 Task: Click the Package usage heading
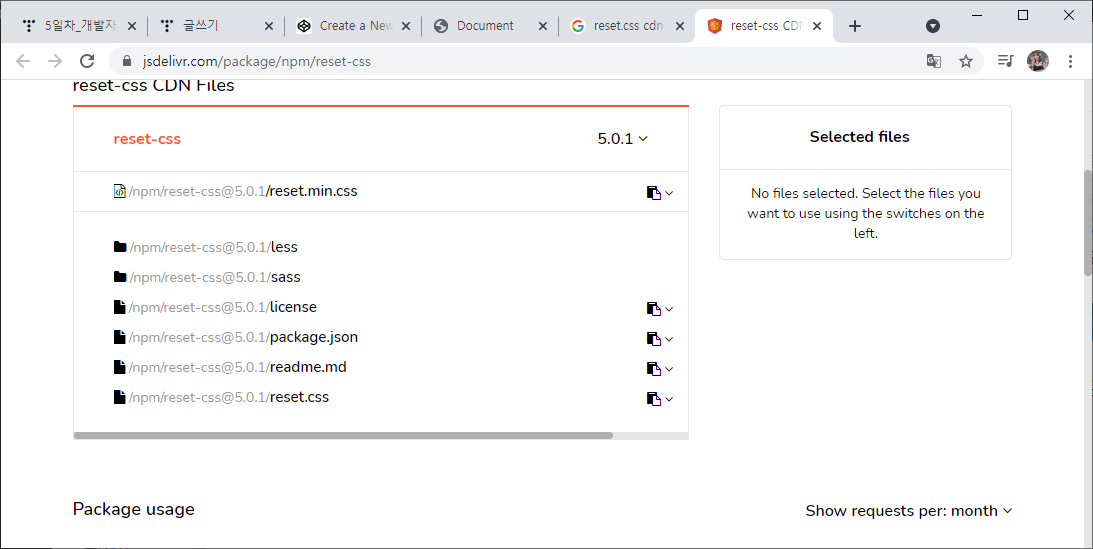tap(134, 509)
